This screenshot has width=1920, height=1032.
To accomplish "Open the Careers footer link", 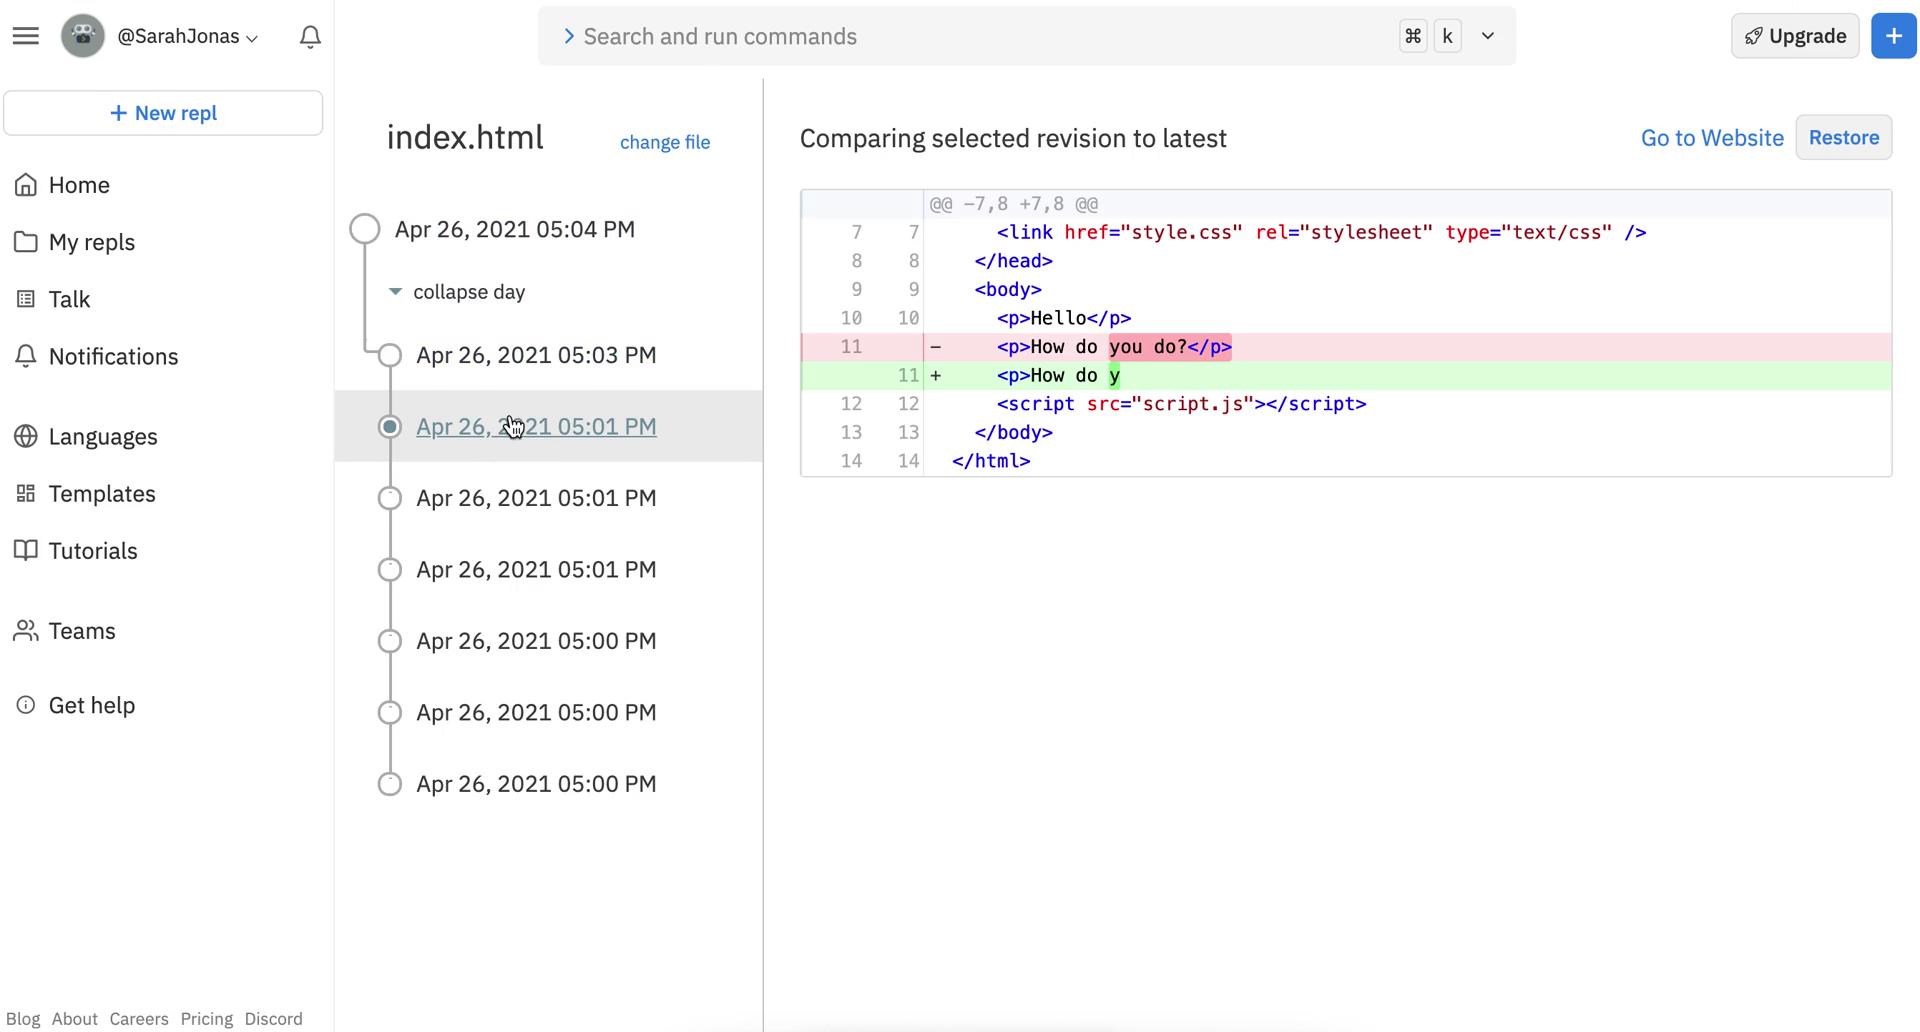I will click(139, 1019).
